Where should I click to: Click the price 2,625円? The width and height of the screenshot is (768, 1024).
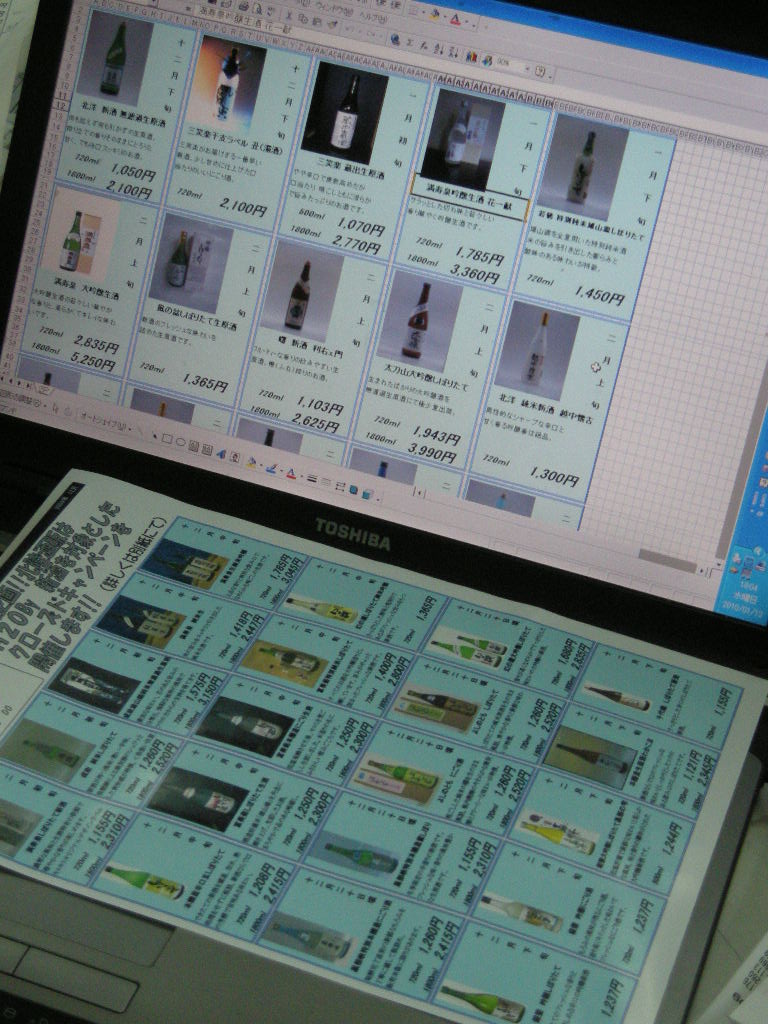316,423
